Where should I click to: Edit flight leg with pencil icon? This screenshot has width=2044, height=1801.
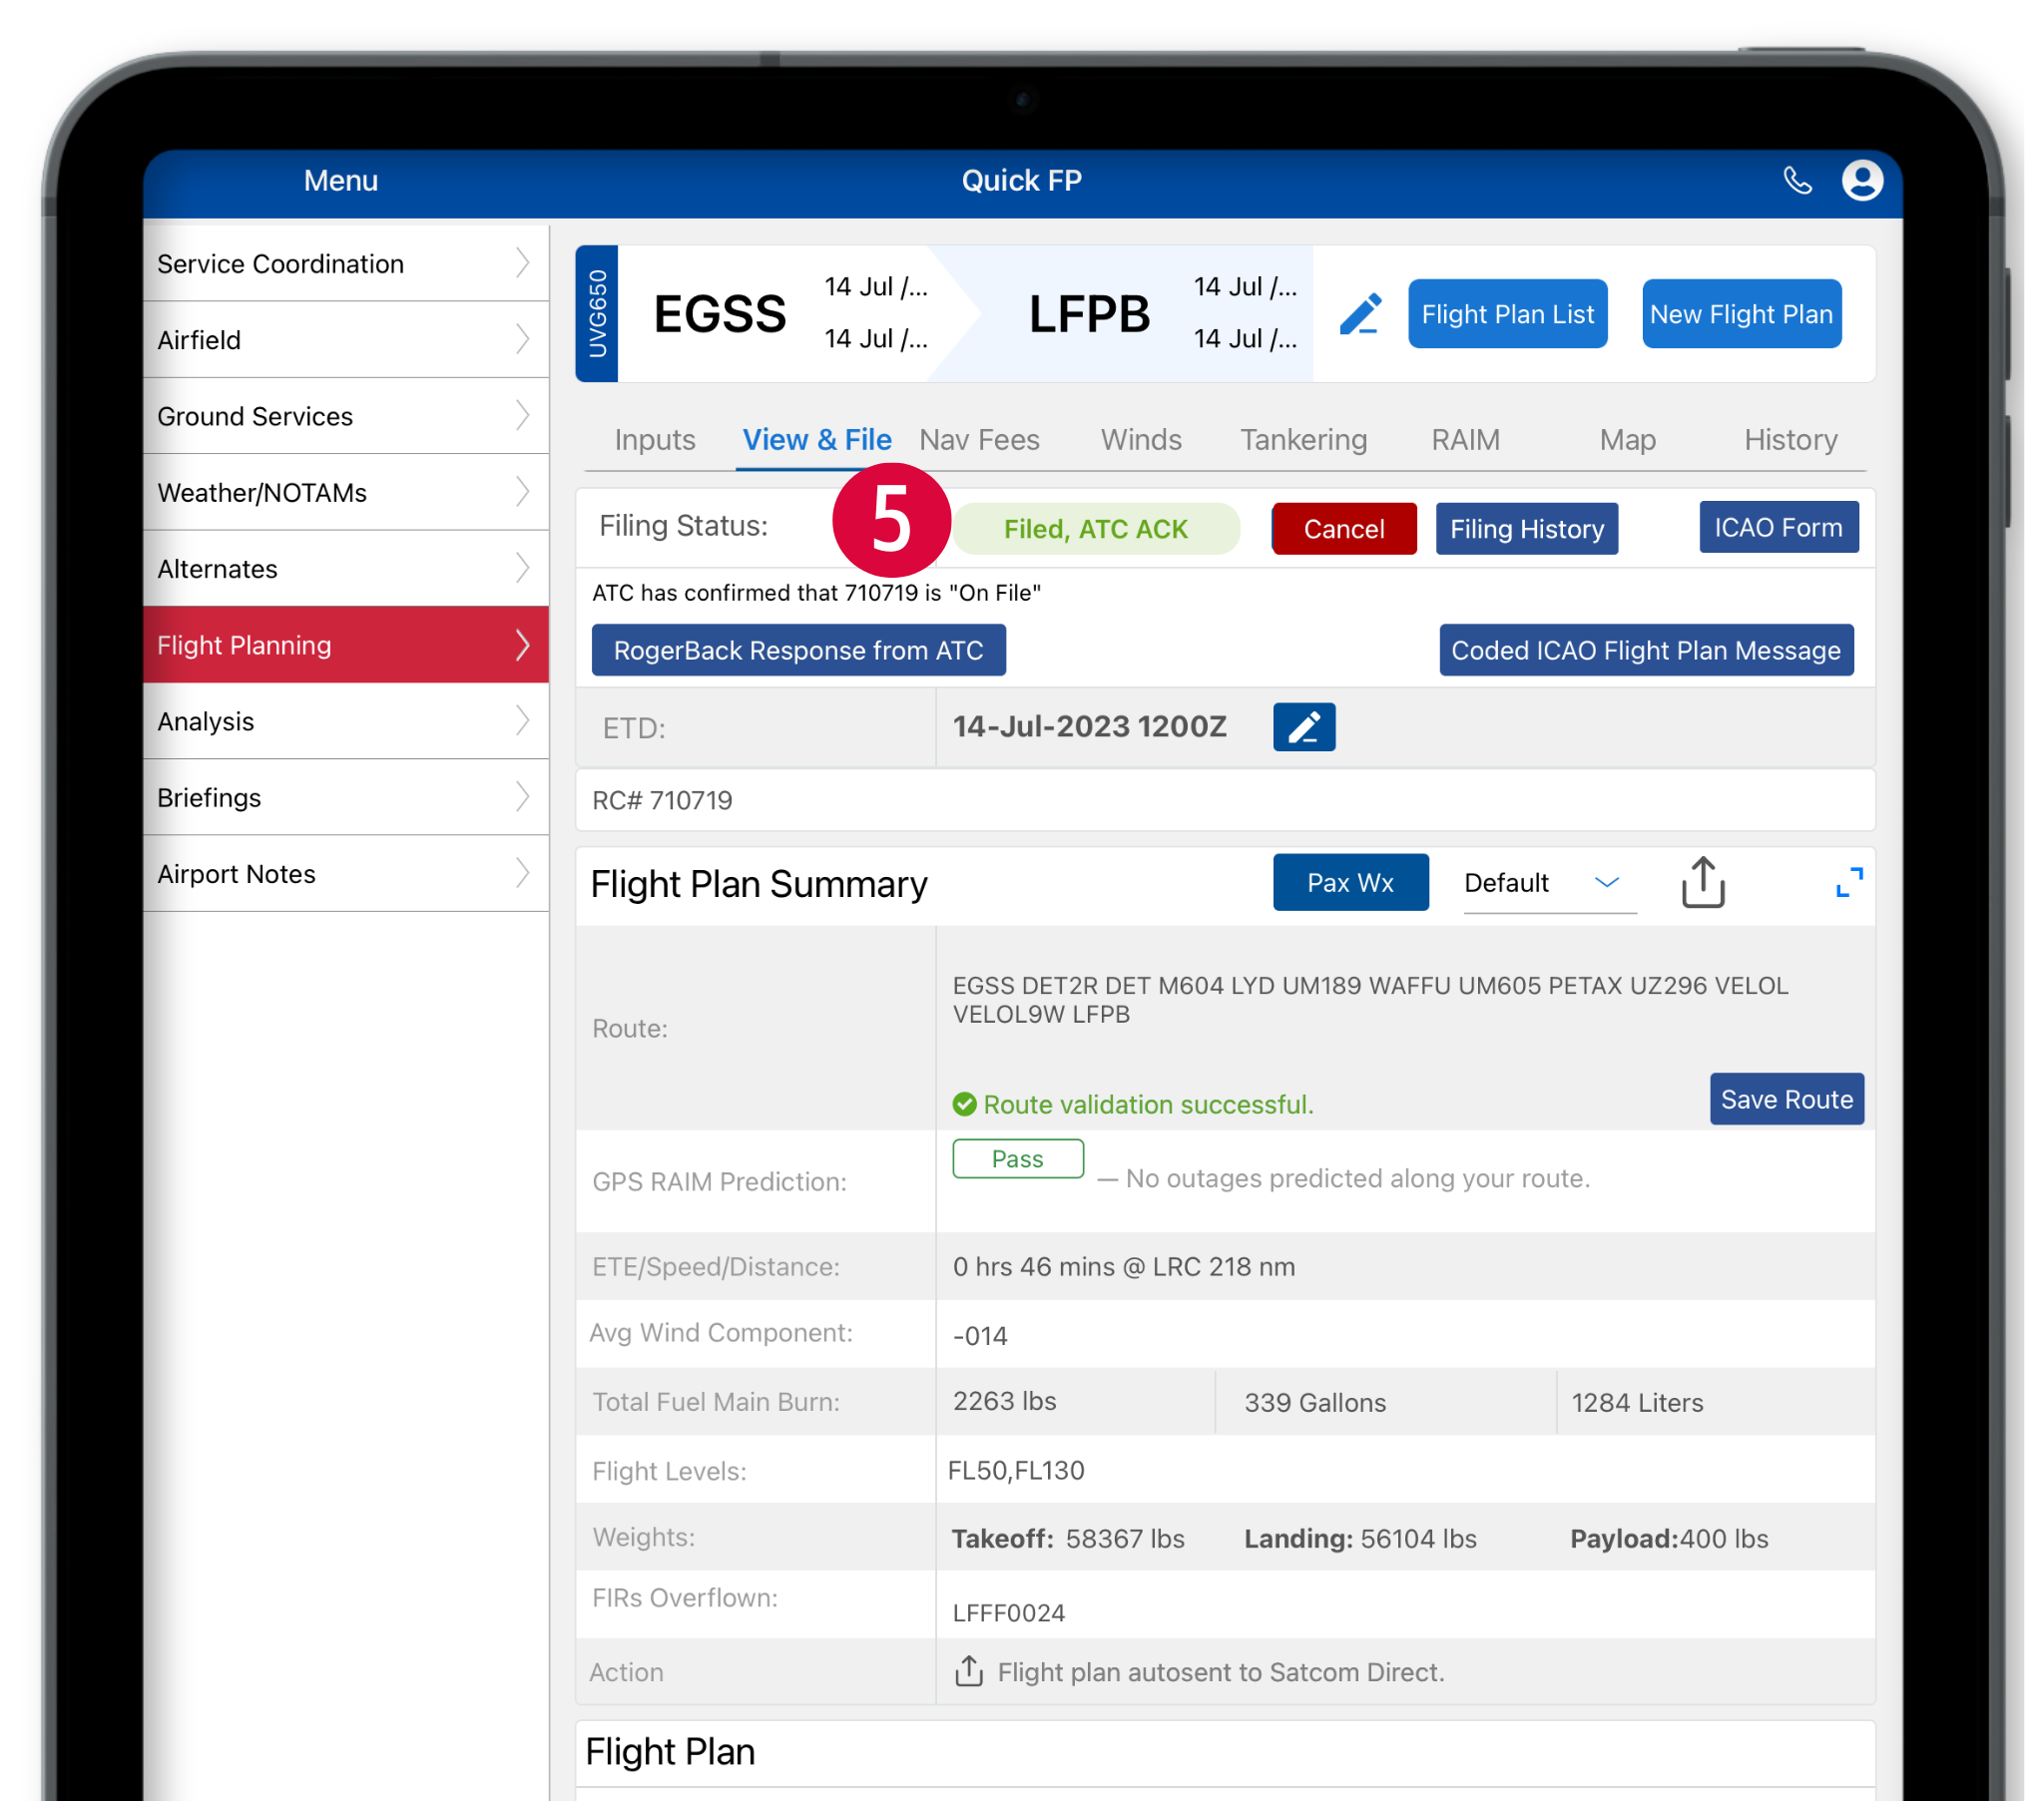click(1360, 314)
